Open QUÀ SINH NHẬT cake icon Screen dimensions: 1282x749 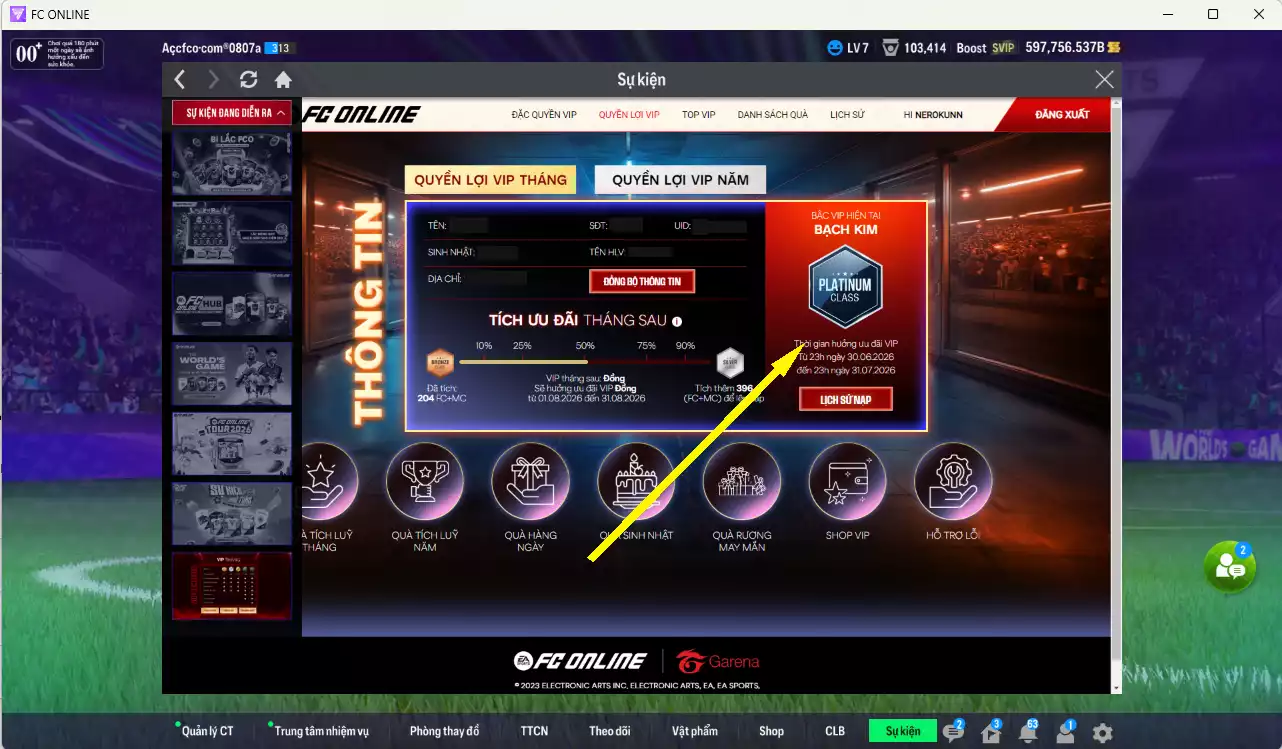[x=636, y=481]
